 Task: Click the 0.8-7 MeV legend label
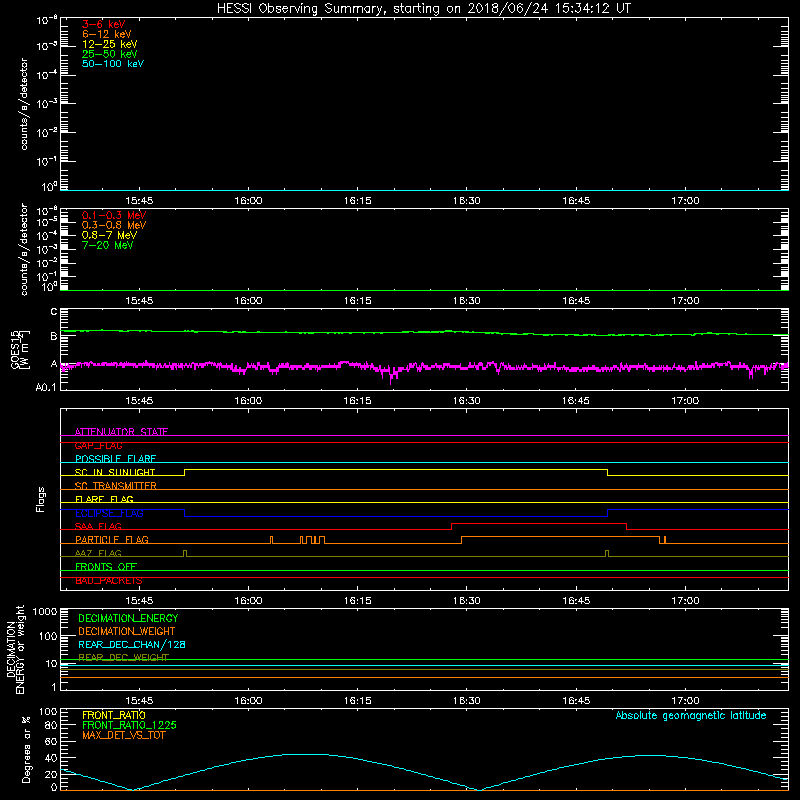pos(109,235)
